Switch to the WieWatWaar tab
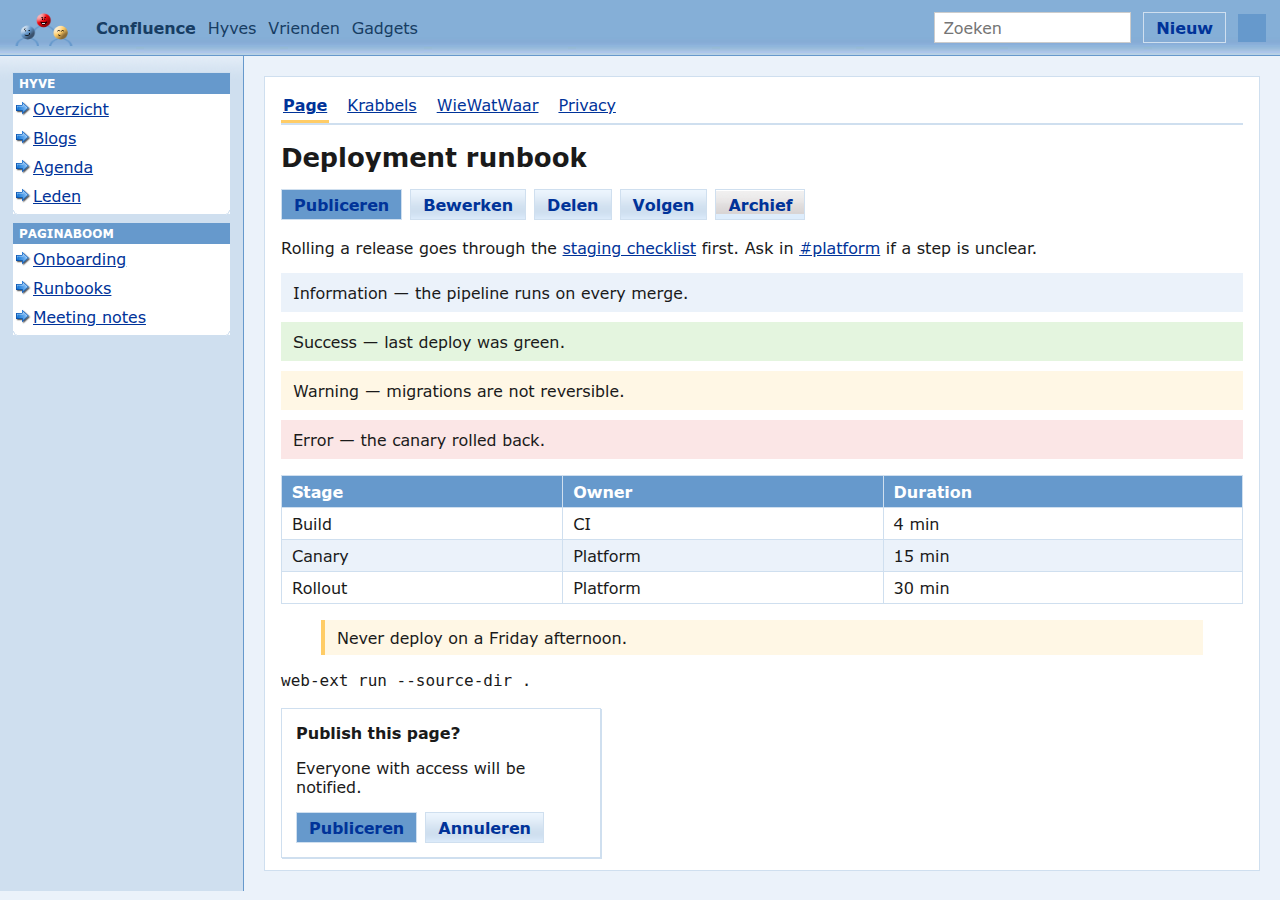Image resolution: width=1280 pixels, height=900 pixels. (488, 105)
